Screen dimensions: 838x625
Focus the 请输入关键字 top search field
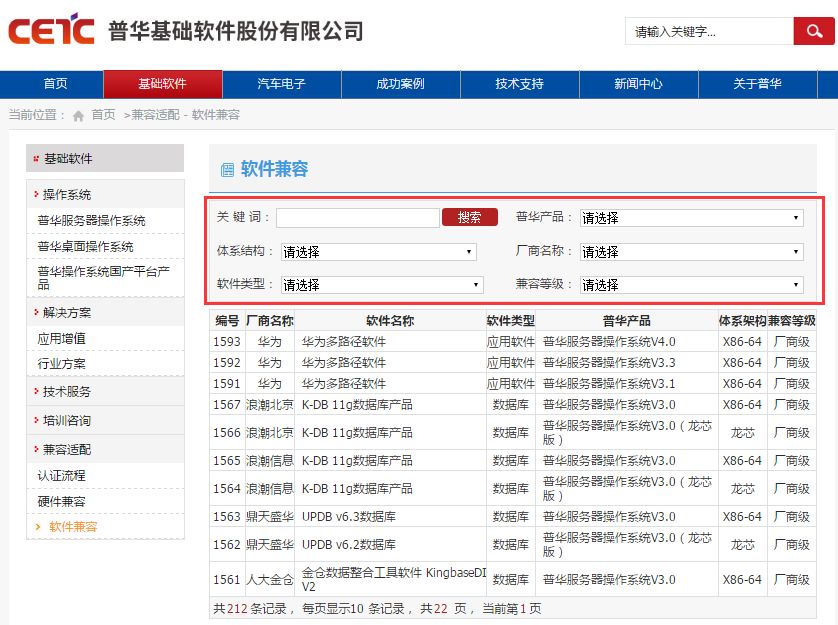tap(709, 31)
